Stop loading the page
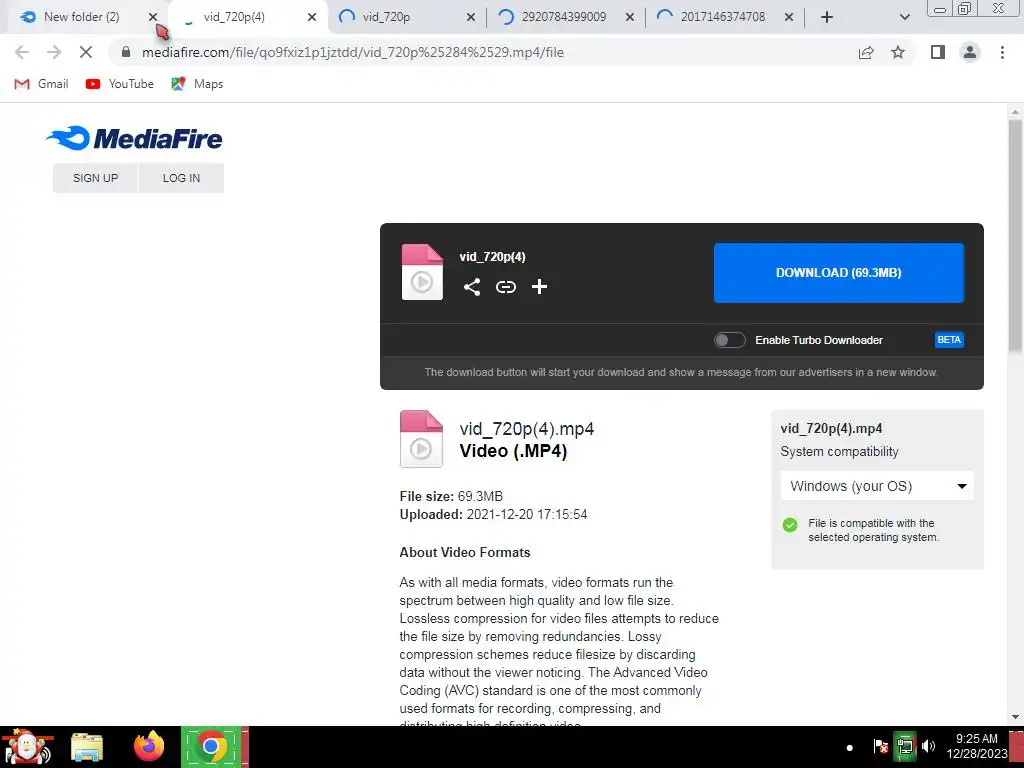 pyautogui.click(x=86, y=52)
